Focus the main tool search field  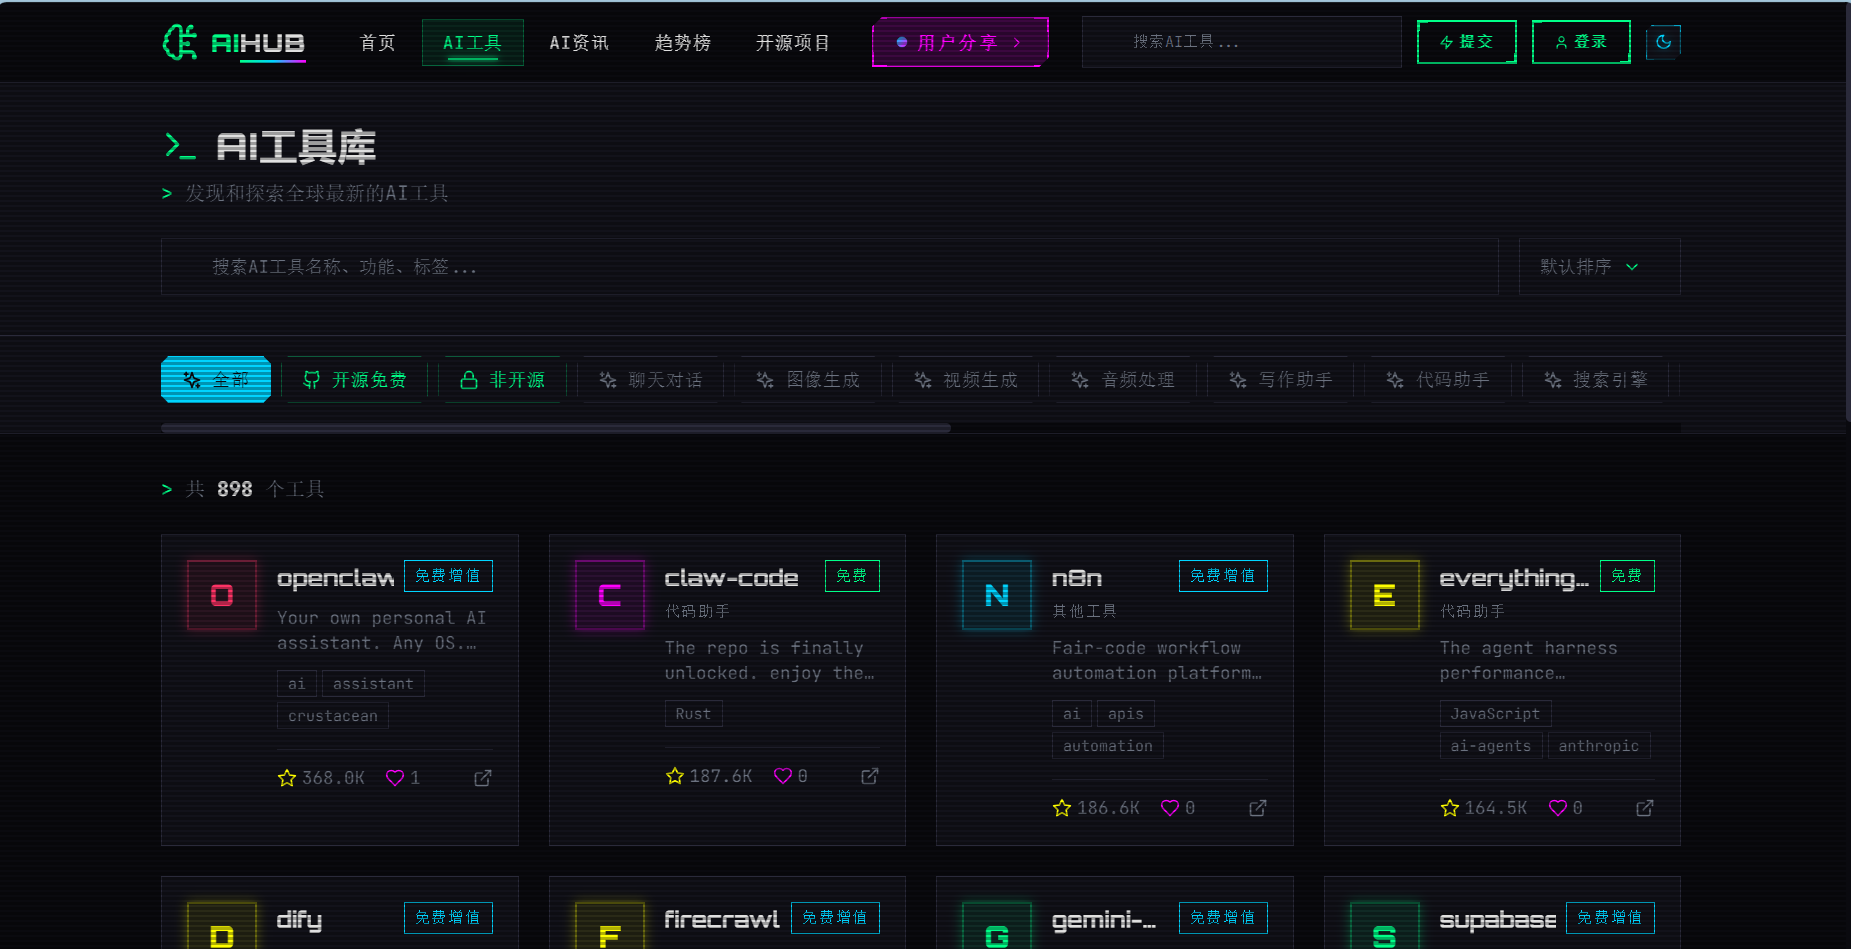point(829,266)
